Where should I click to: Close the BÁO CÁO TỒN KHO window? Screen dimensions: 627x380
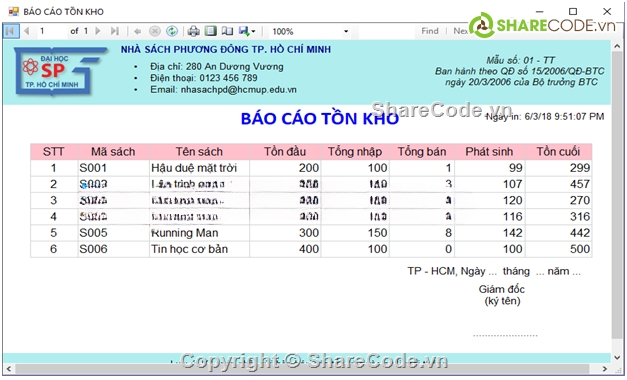click(607, 11)
